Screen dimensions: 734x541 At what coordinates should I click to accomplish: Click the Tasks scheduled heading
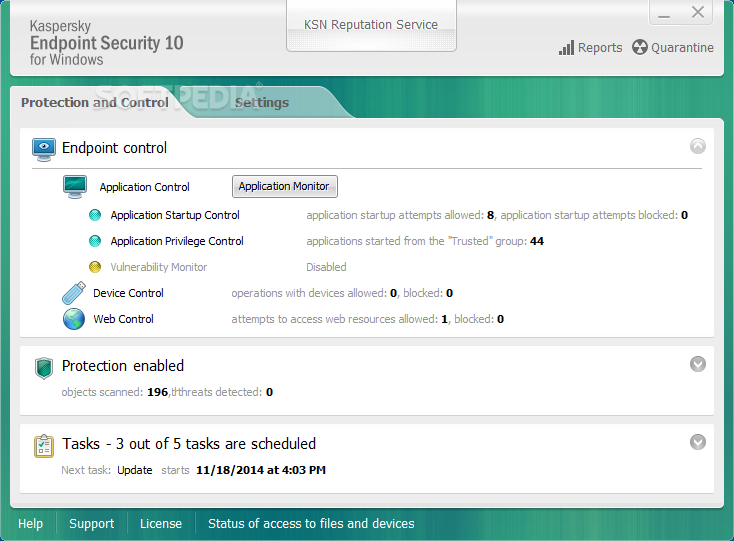tap(189, 444)
